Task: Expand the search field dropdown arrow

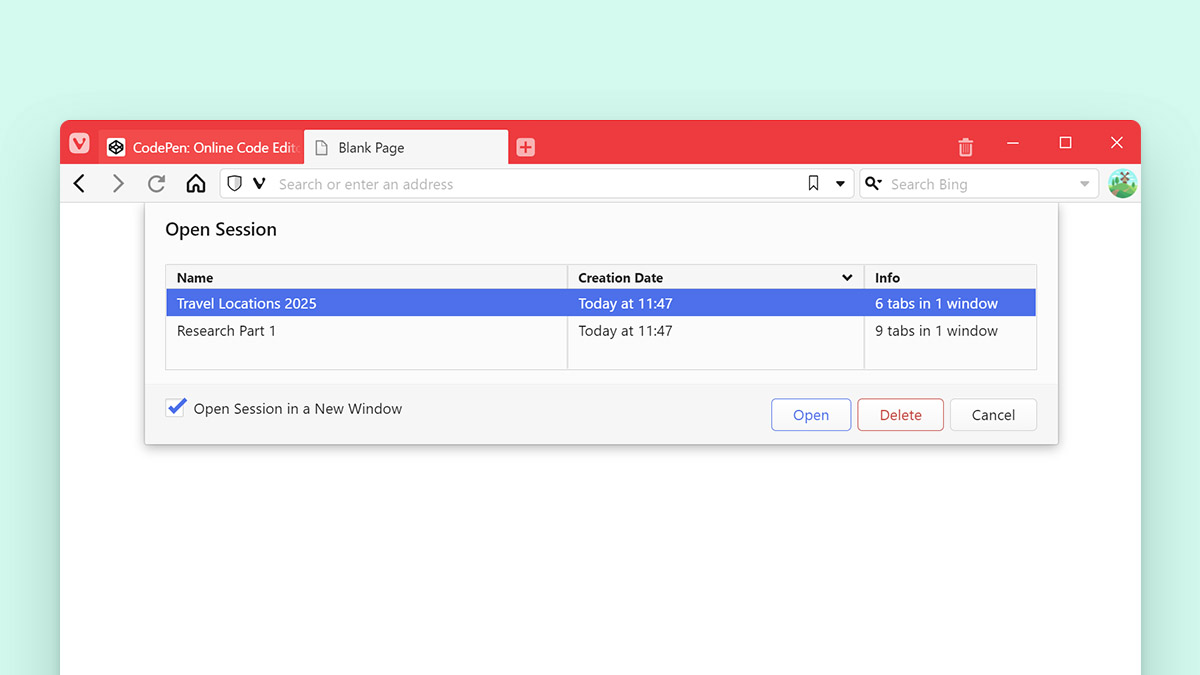Action: (1085, 184)
